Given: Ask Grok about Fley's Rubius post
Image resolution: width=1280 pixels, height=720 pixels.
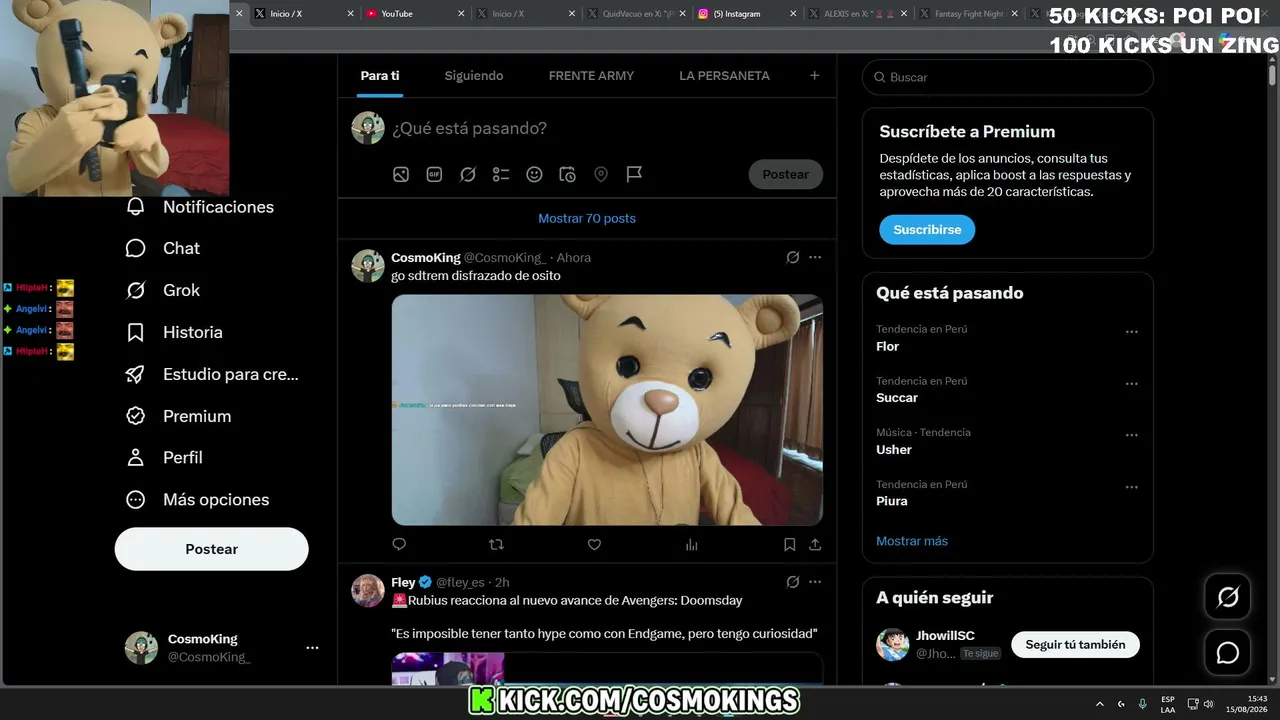Looking at the screenshot, I should click(x=793, y=582).
